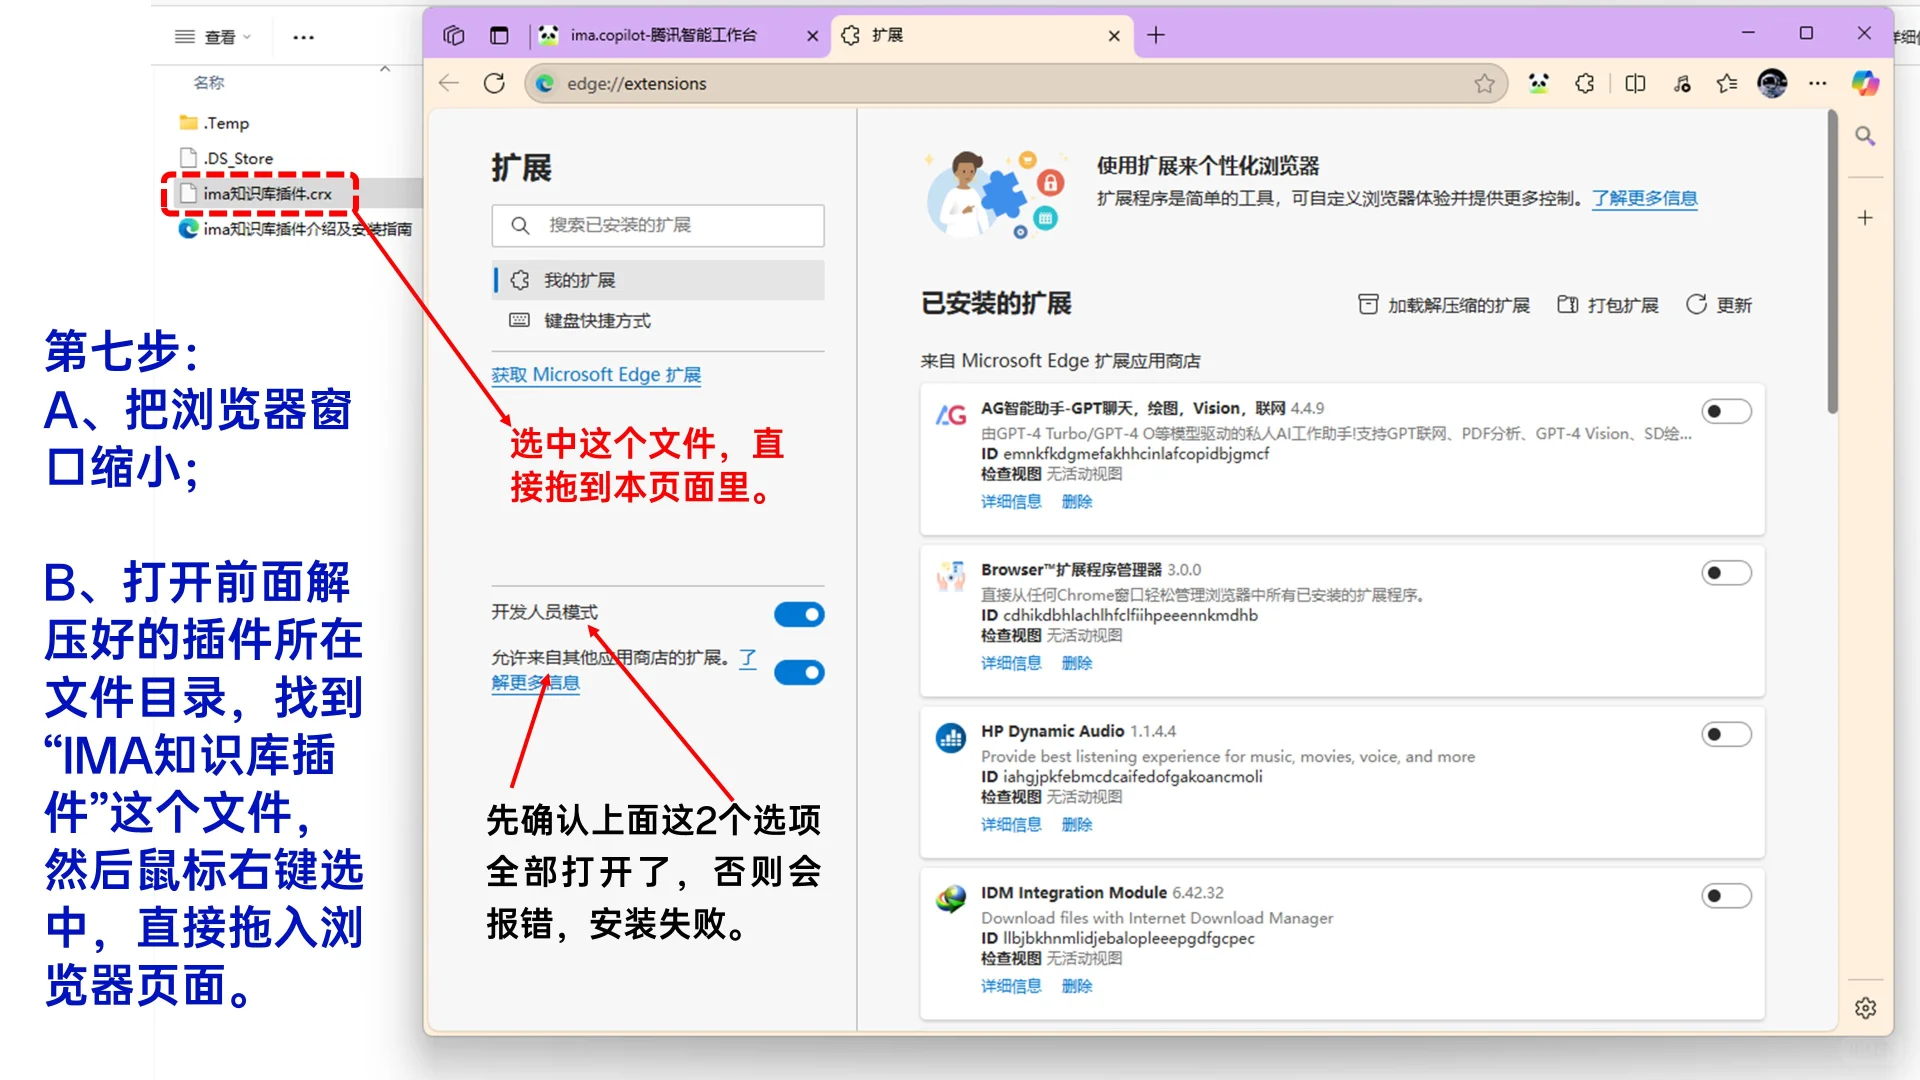Enable HP Dynamic Audio extension toggle
Screen dimensions: 1920x1080
pyautogui.click(x=1726, y=735)
